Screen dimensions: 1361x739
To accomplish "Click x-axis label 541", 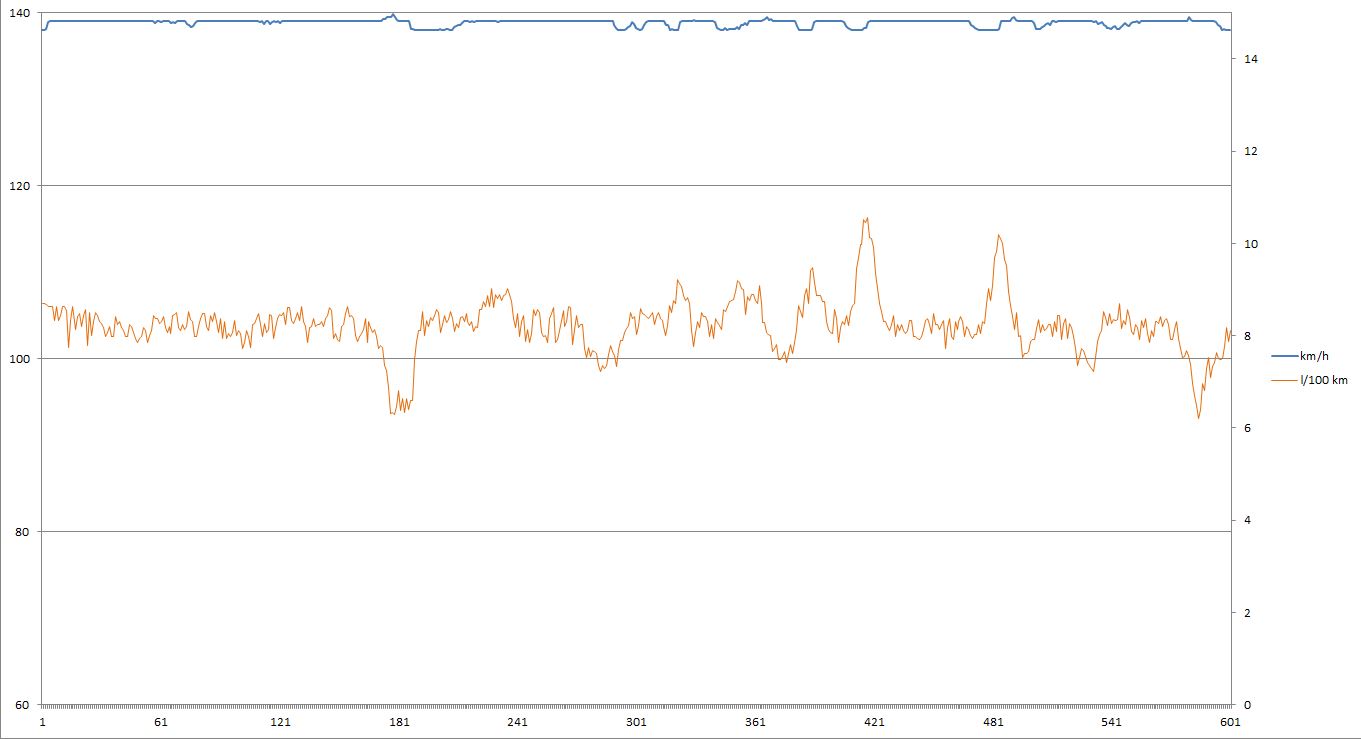I will point(1111,723).
